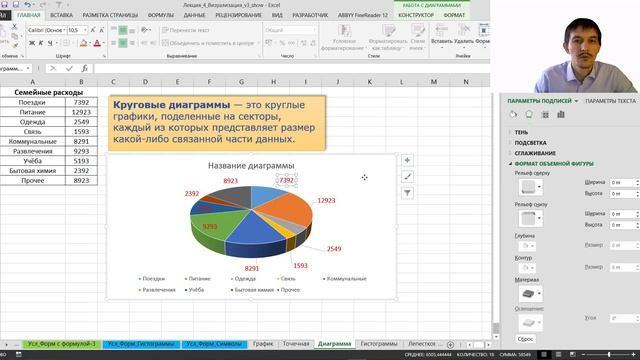Viewport: 640px width, 360px height.
Task: Open chart styles brush button
Action: click(407, 177)
